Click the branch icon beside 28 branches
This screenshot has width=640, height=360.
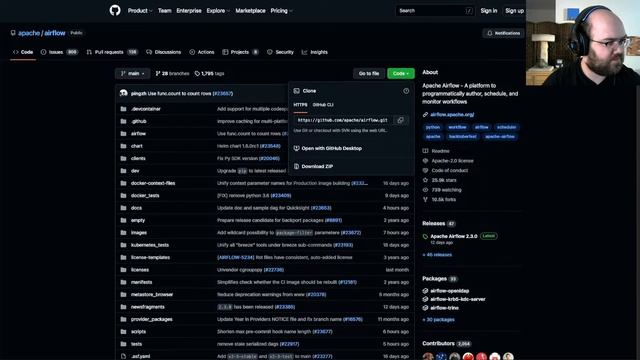pyautogui.click(x=158, y=73)
